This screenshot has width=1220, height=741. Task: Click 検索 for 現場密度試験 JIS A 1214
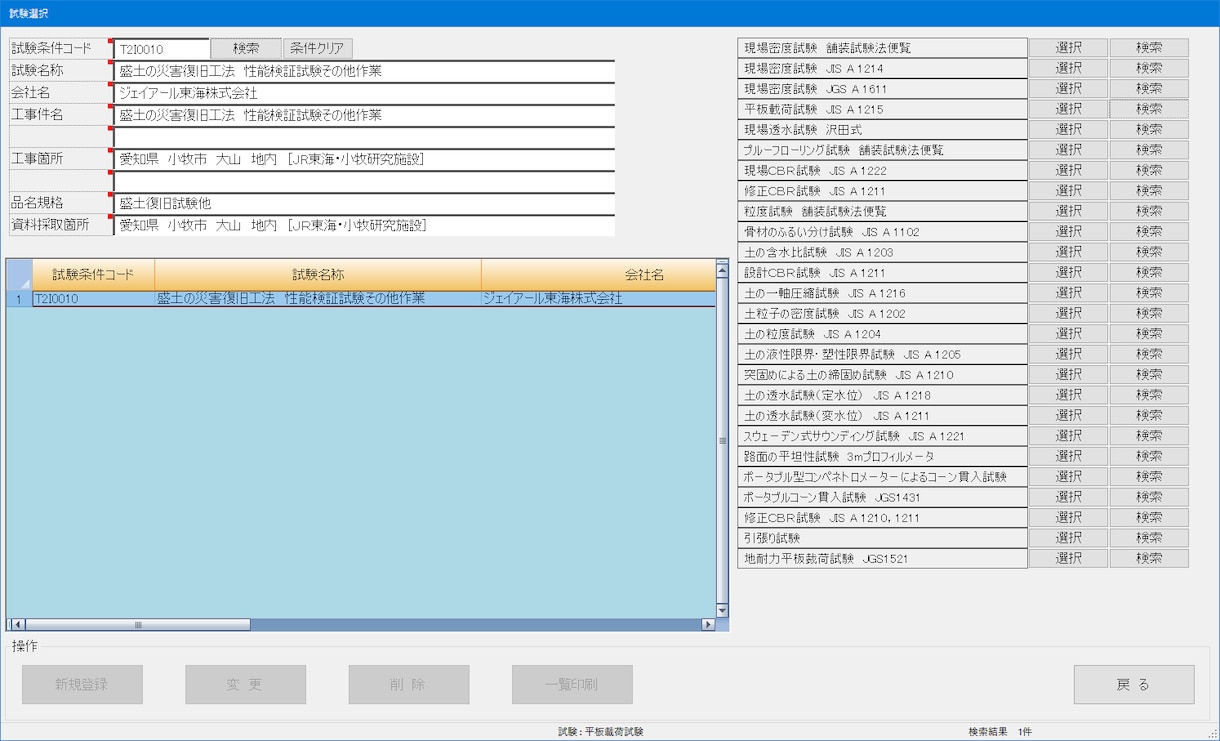[x=1149, y=69]
